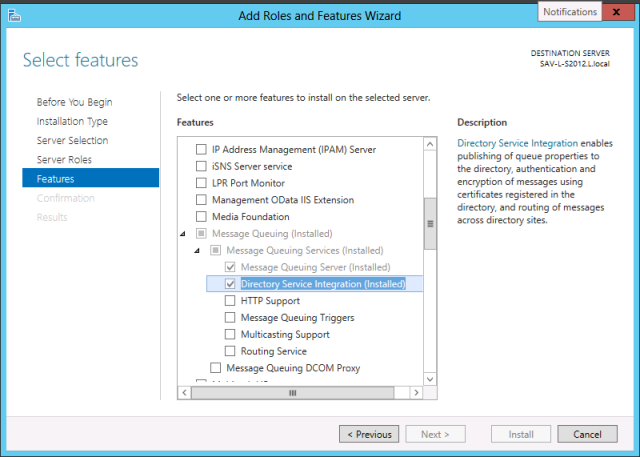640x457 pixels.
Task: Select the Media Foundation label
Action: (x=251, y=217)
